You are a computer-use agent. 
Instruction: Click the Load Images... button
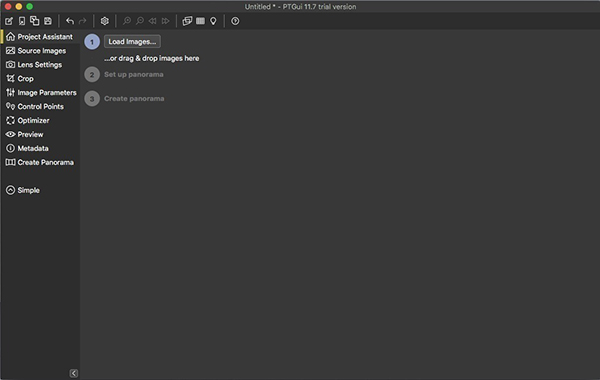point(132,41)
